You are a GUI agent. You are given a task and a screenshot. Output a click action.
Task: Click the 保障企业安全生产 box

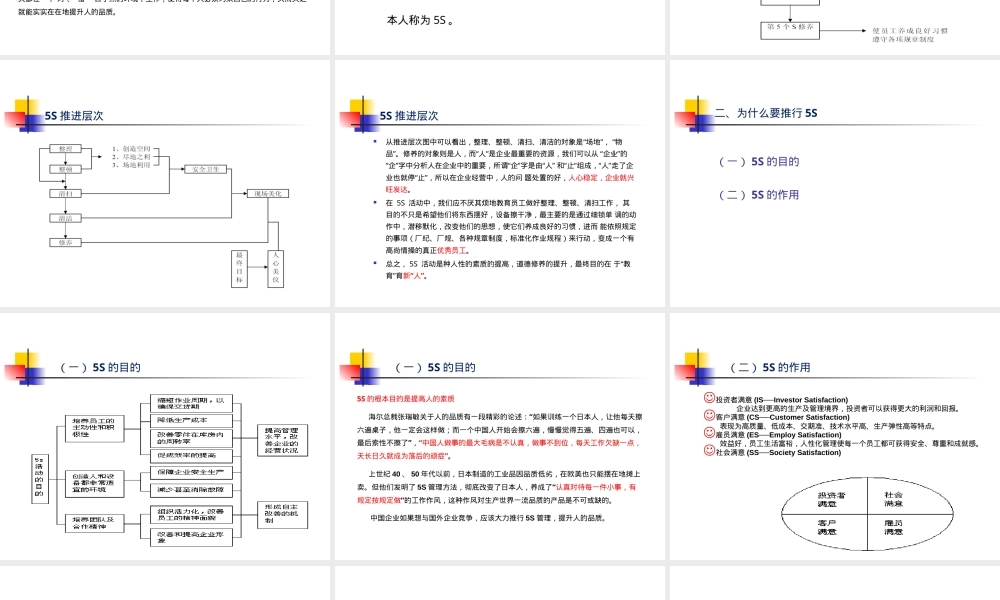coord(191,472)
